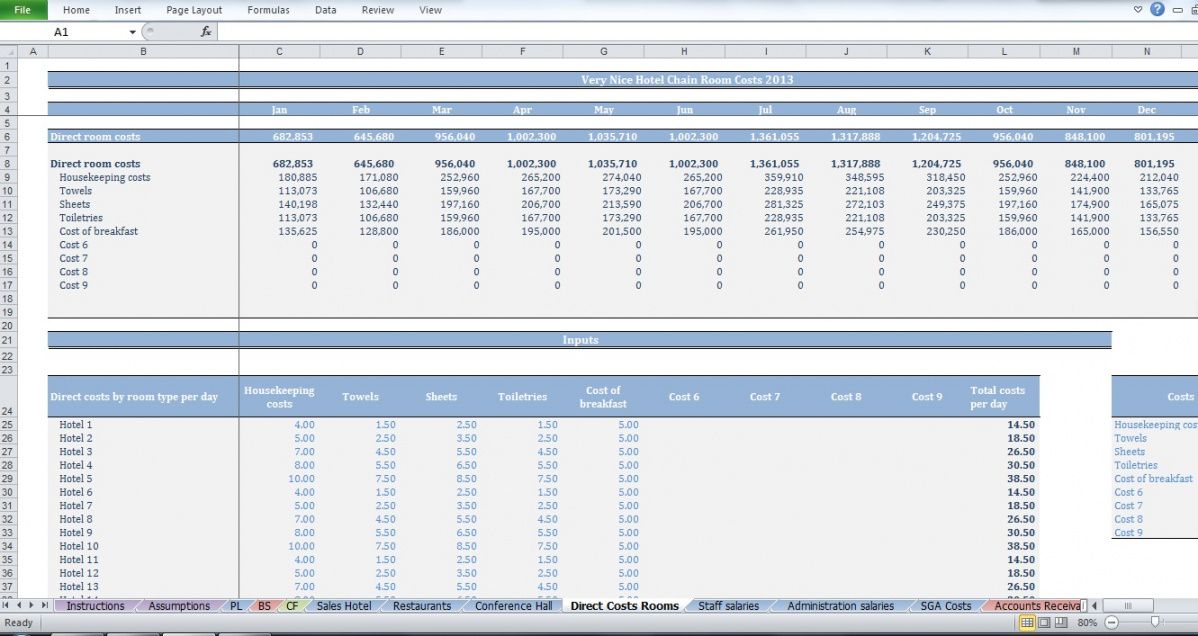Open the Page Layout ribbon tab
Screen dimensions: 1198x636
click(x=194, y=10)
